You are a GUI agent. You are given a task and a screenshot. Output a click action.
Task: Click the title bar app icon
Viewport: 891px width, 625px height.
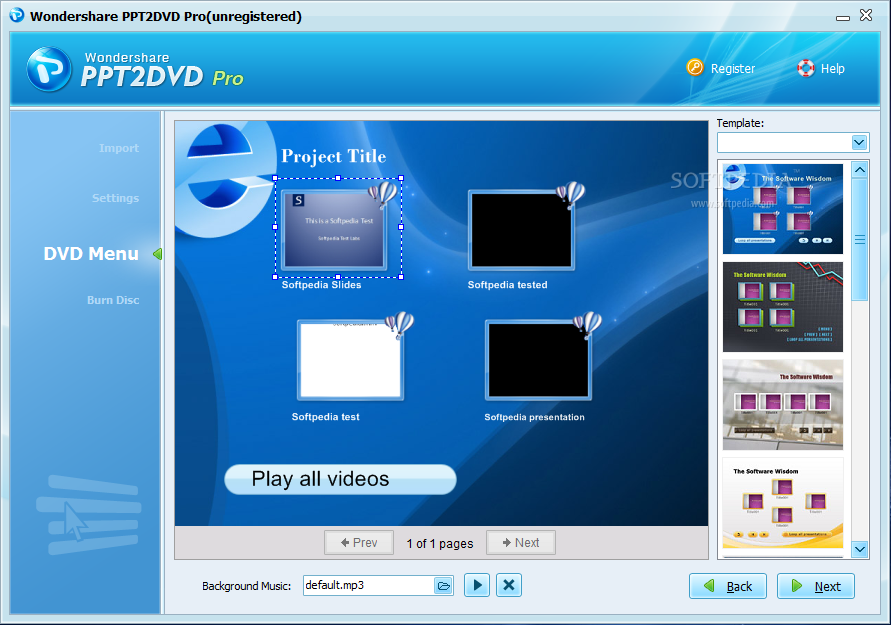17,15
